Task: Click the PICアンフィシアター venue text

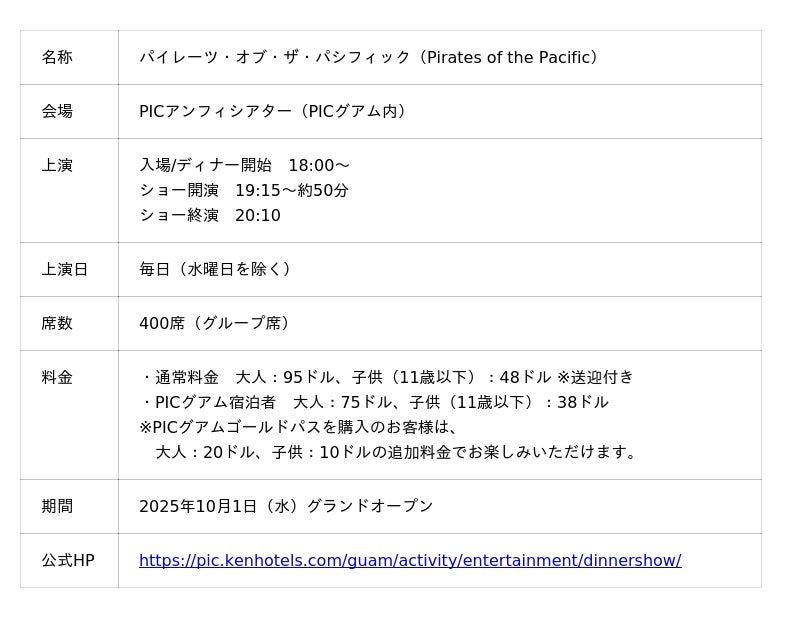Action: 275,112
